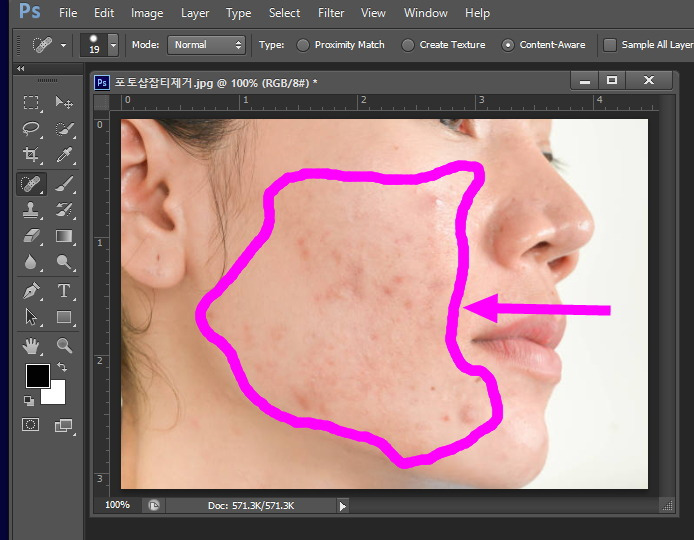Image resolution: width=694 pixels, height=540 pixels.
Task: Select the Eraser tool
Action: point(31,236)
